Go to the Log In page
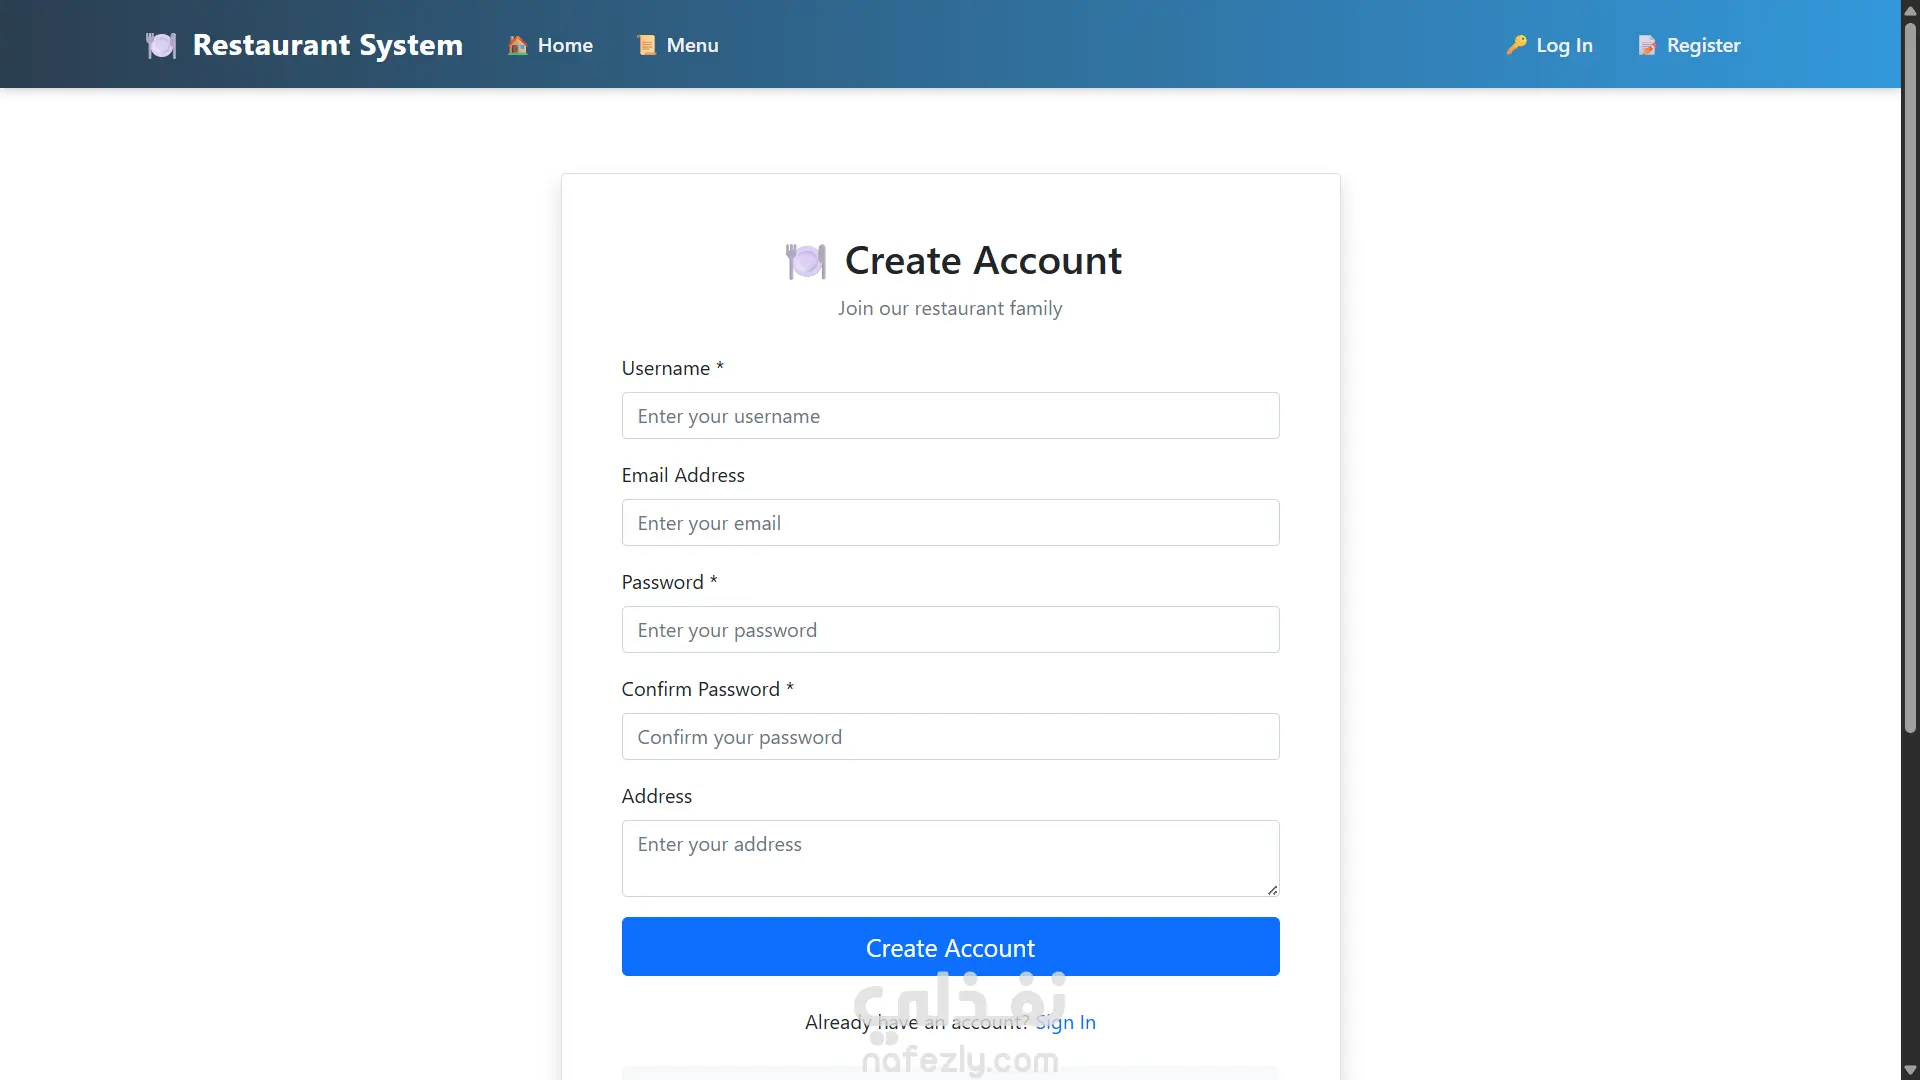This screenshot has width=1920, height=1080. 1564,46
